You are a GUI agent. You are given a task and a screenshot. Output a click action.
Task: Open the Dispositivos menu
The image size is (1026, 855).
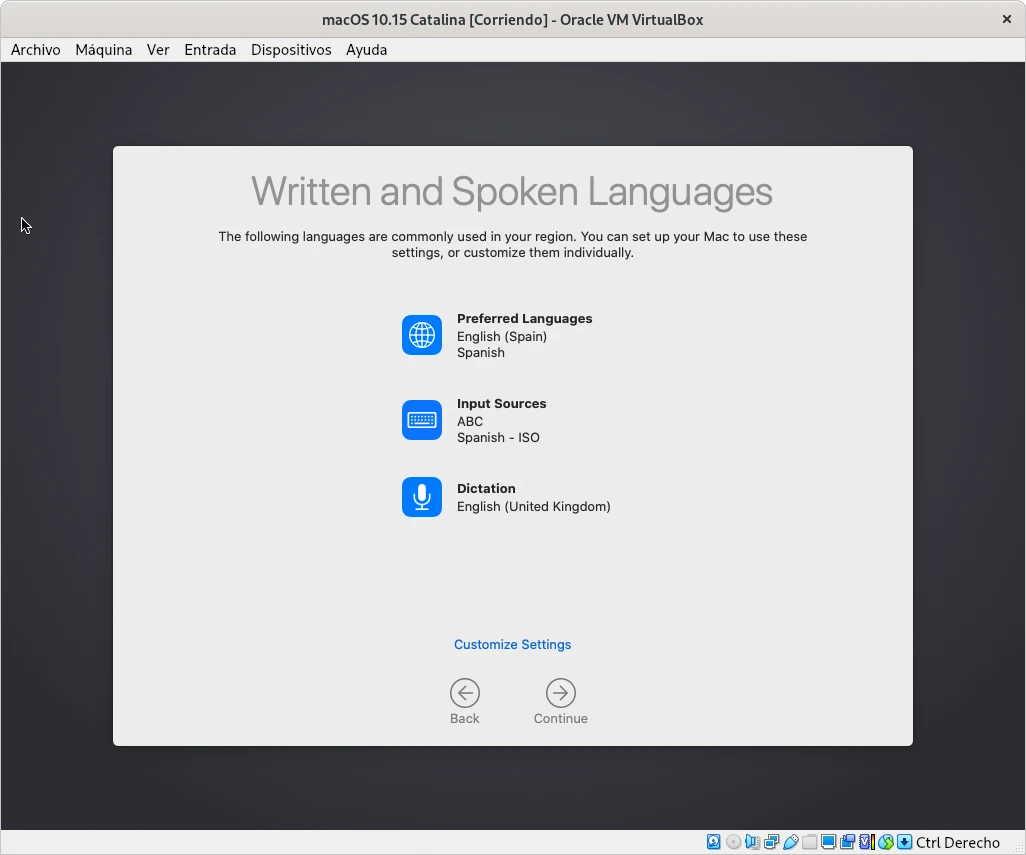point(291,50)
